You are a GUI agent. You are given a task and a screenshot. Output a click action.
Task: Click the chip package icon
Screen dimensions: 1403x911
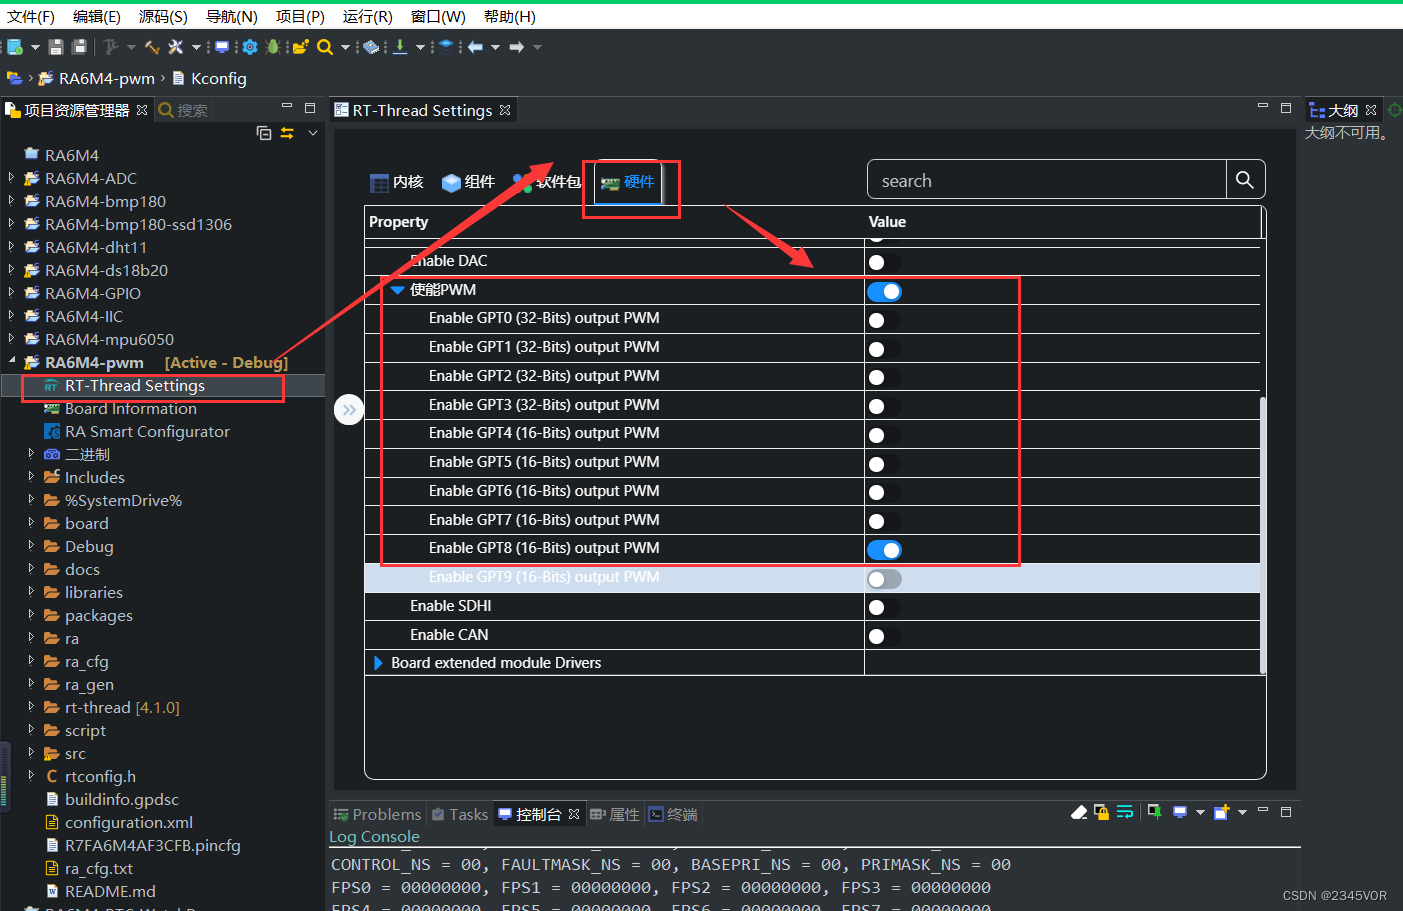coord(371,47)
